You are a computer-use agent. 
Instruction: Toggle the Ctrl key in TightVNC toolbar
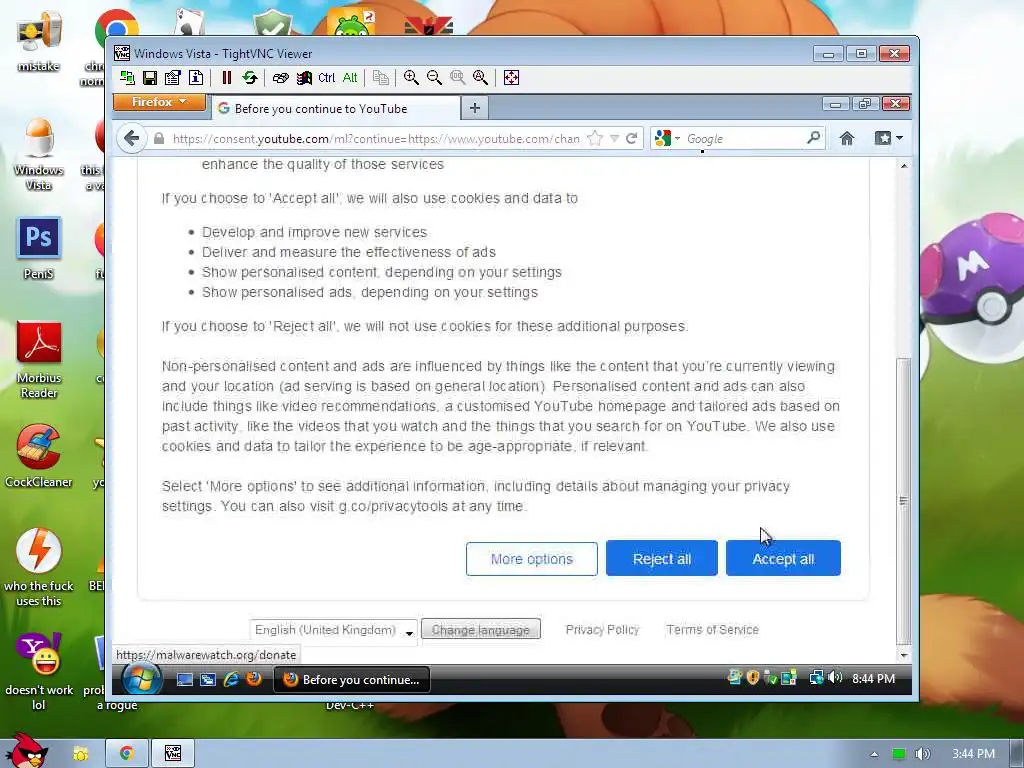tap(327, 78)
